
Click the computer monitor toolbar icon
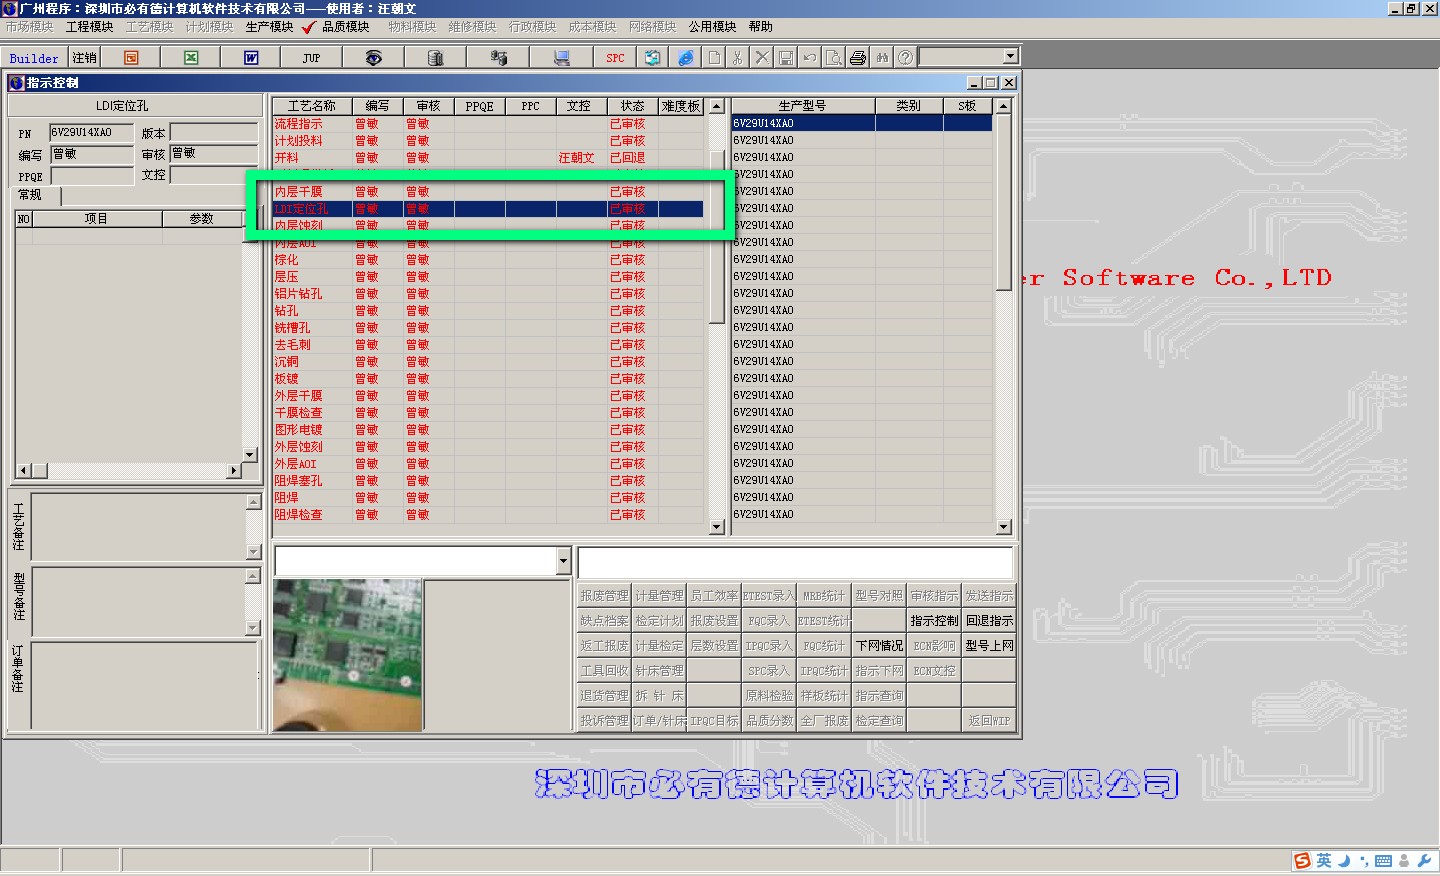pyautogui.click(x=561, y=58)
